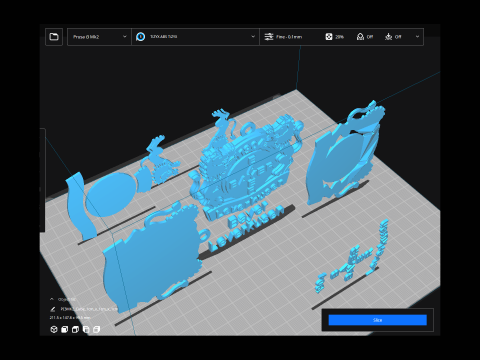This screenshot has width=480, height=360.
Task: Collapse the Object list chevron
Action: click(x=52, y=299)
